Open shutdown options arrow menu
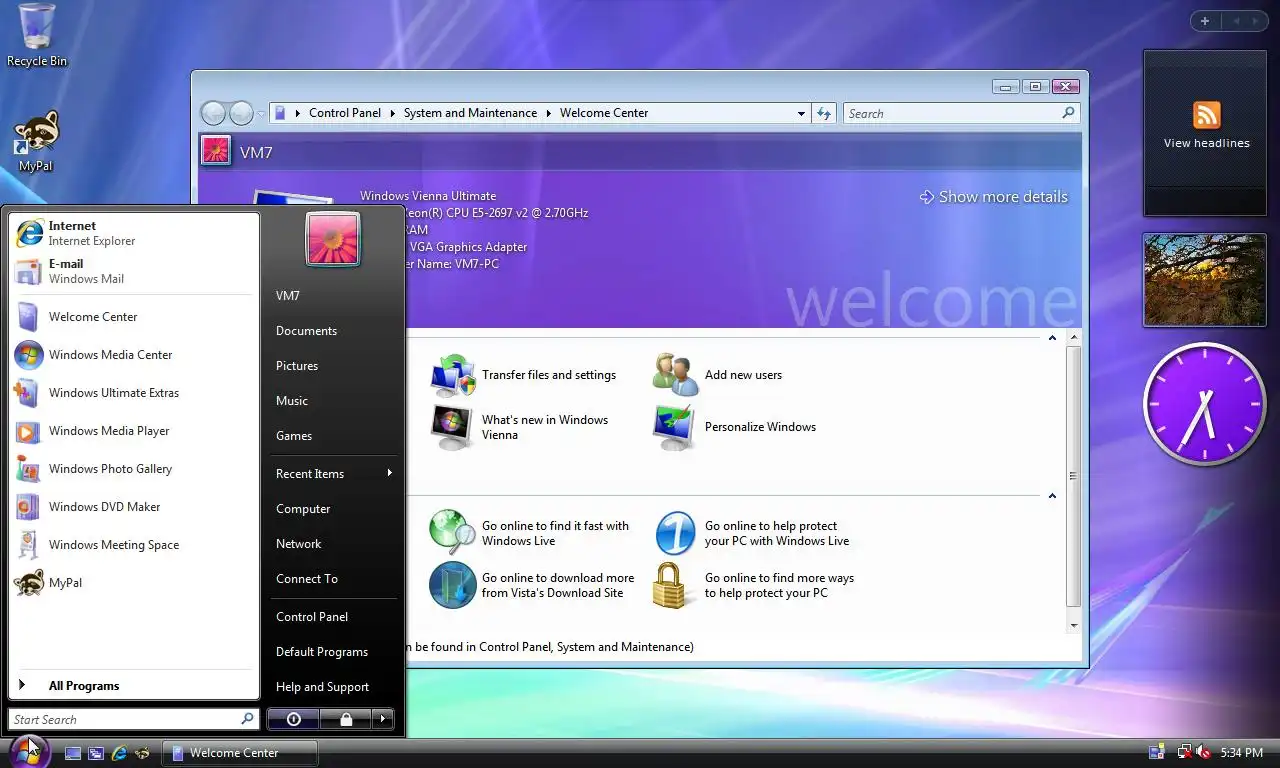The height and width of the screenshot is (768, 1280). coord(383,719)
